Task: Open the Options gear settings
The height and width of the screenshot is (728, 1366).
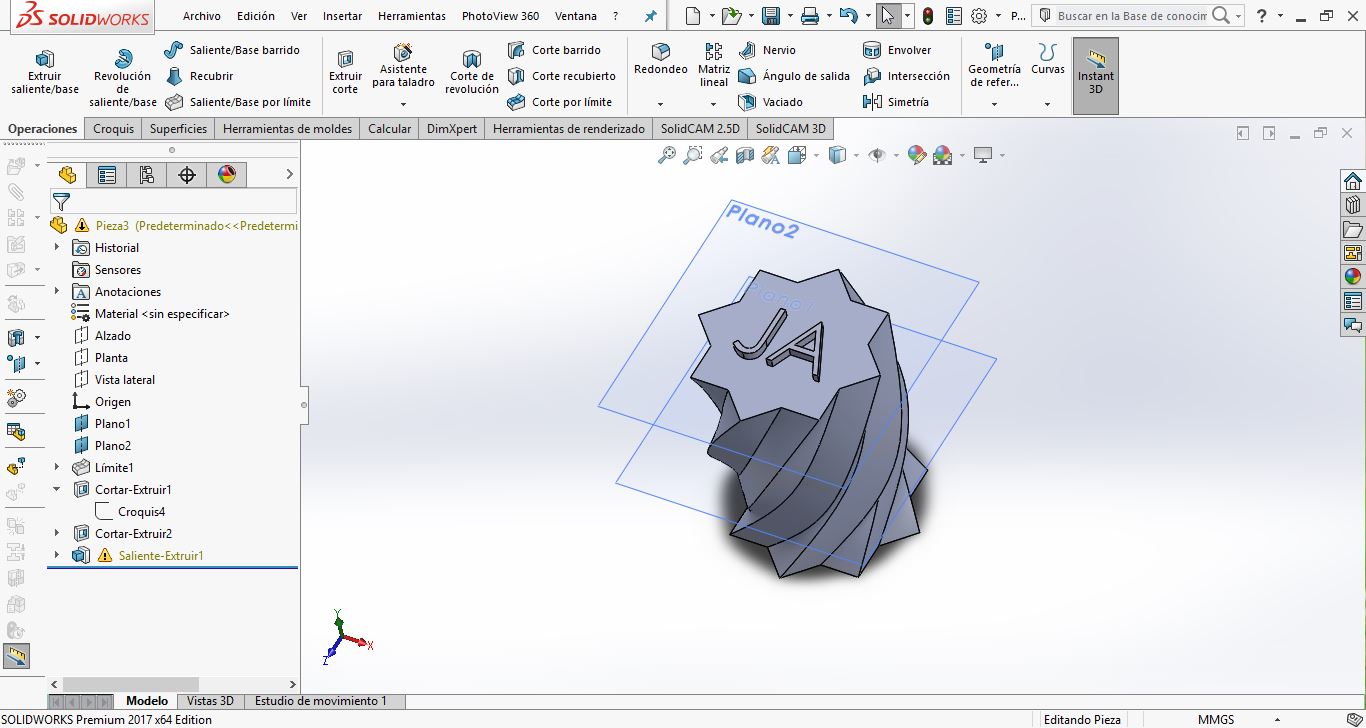Action: click(979, 16)
